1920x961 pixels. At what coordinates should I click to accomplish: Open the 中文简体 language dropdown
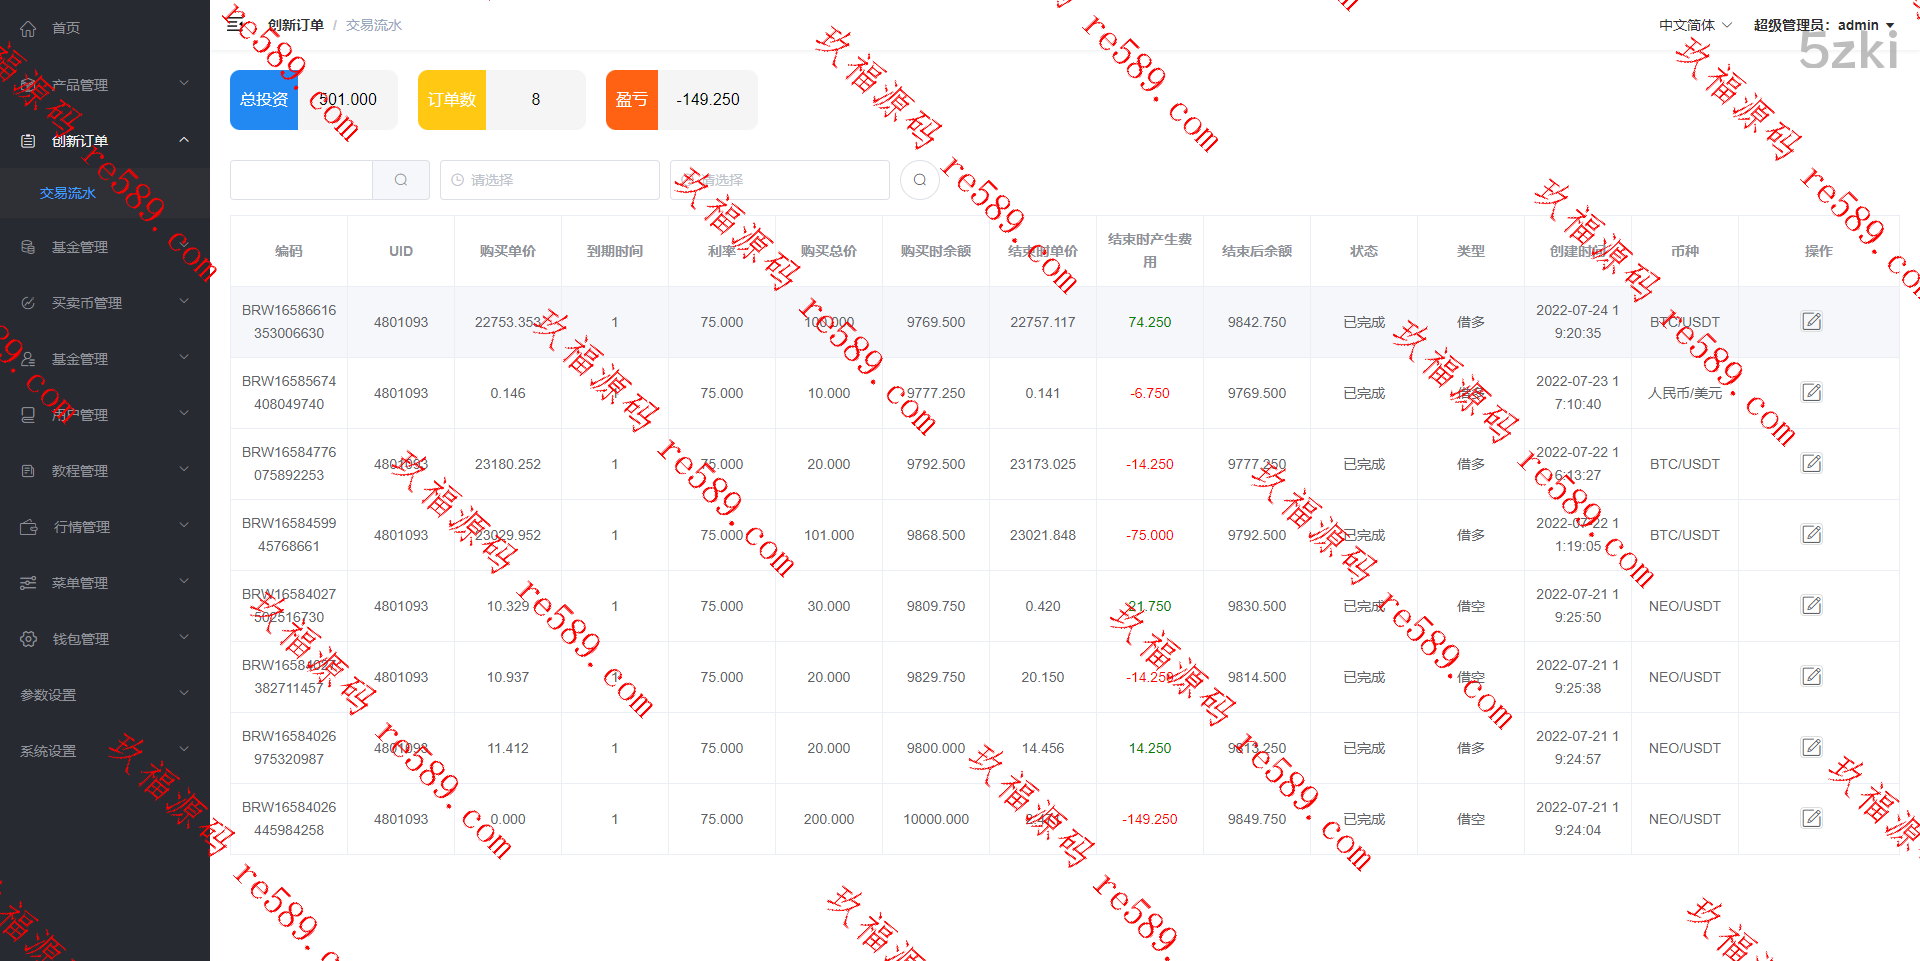click(x=1694, y=25)
